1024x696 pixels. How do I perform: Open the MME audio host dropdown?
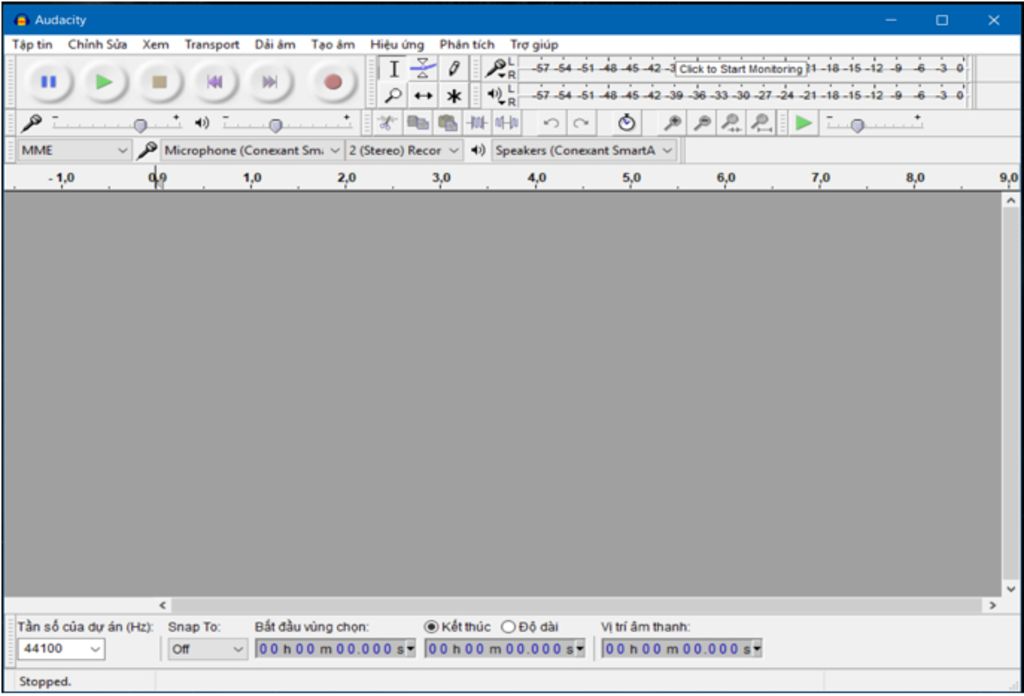point(74,151)
